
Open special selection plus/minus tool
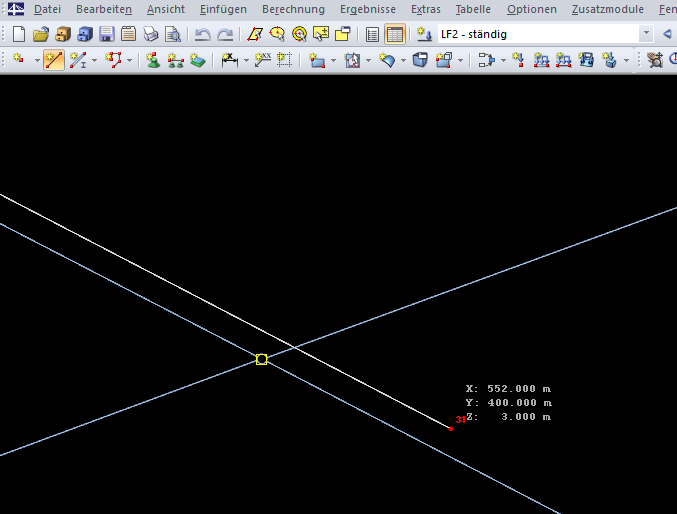tap(321, 34)
